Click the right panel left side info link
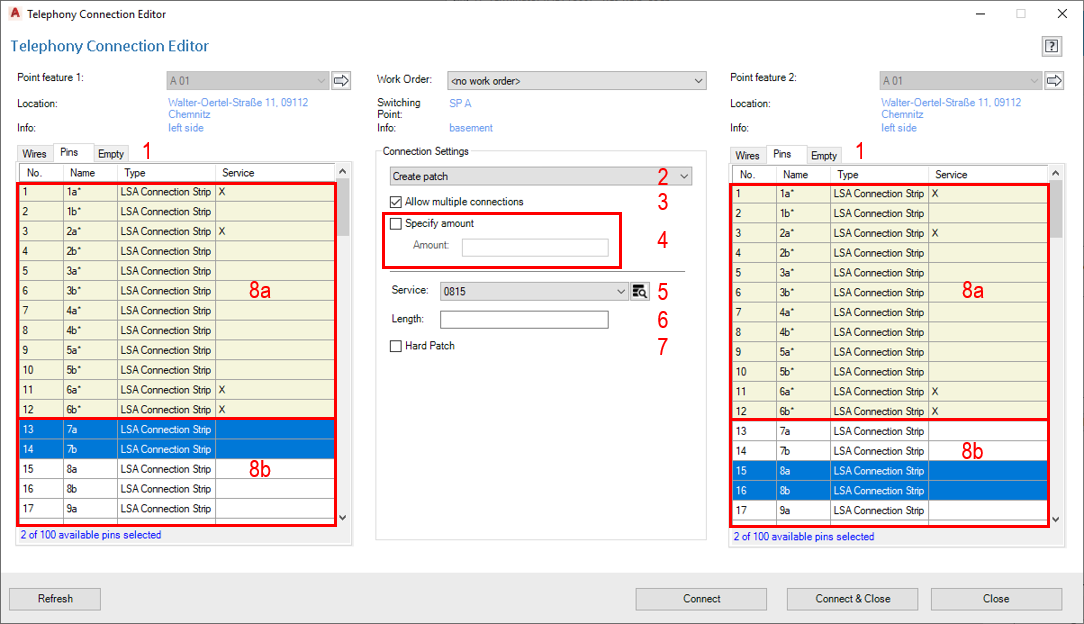Viewport: 1084px width, 624px height. [x=899, y=128]
